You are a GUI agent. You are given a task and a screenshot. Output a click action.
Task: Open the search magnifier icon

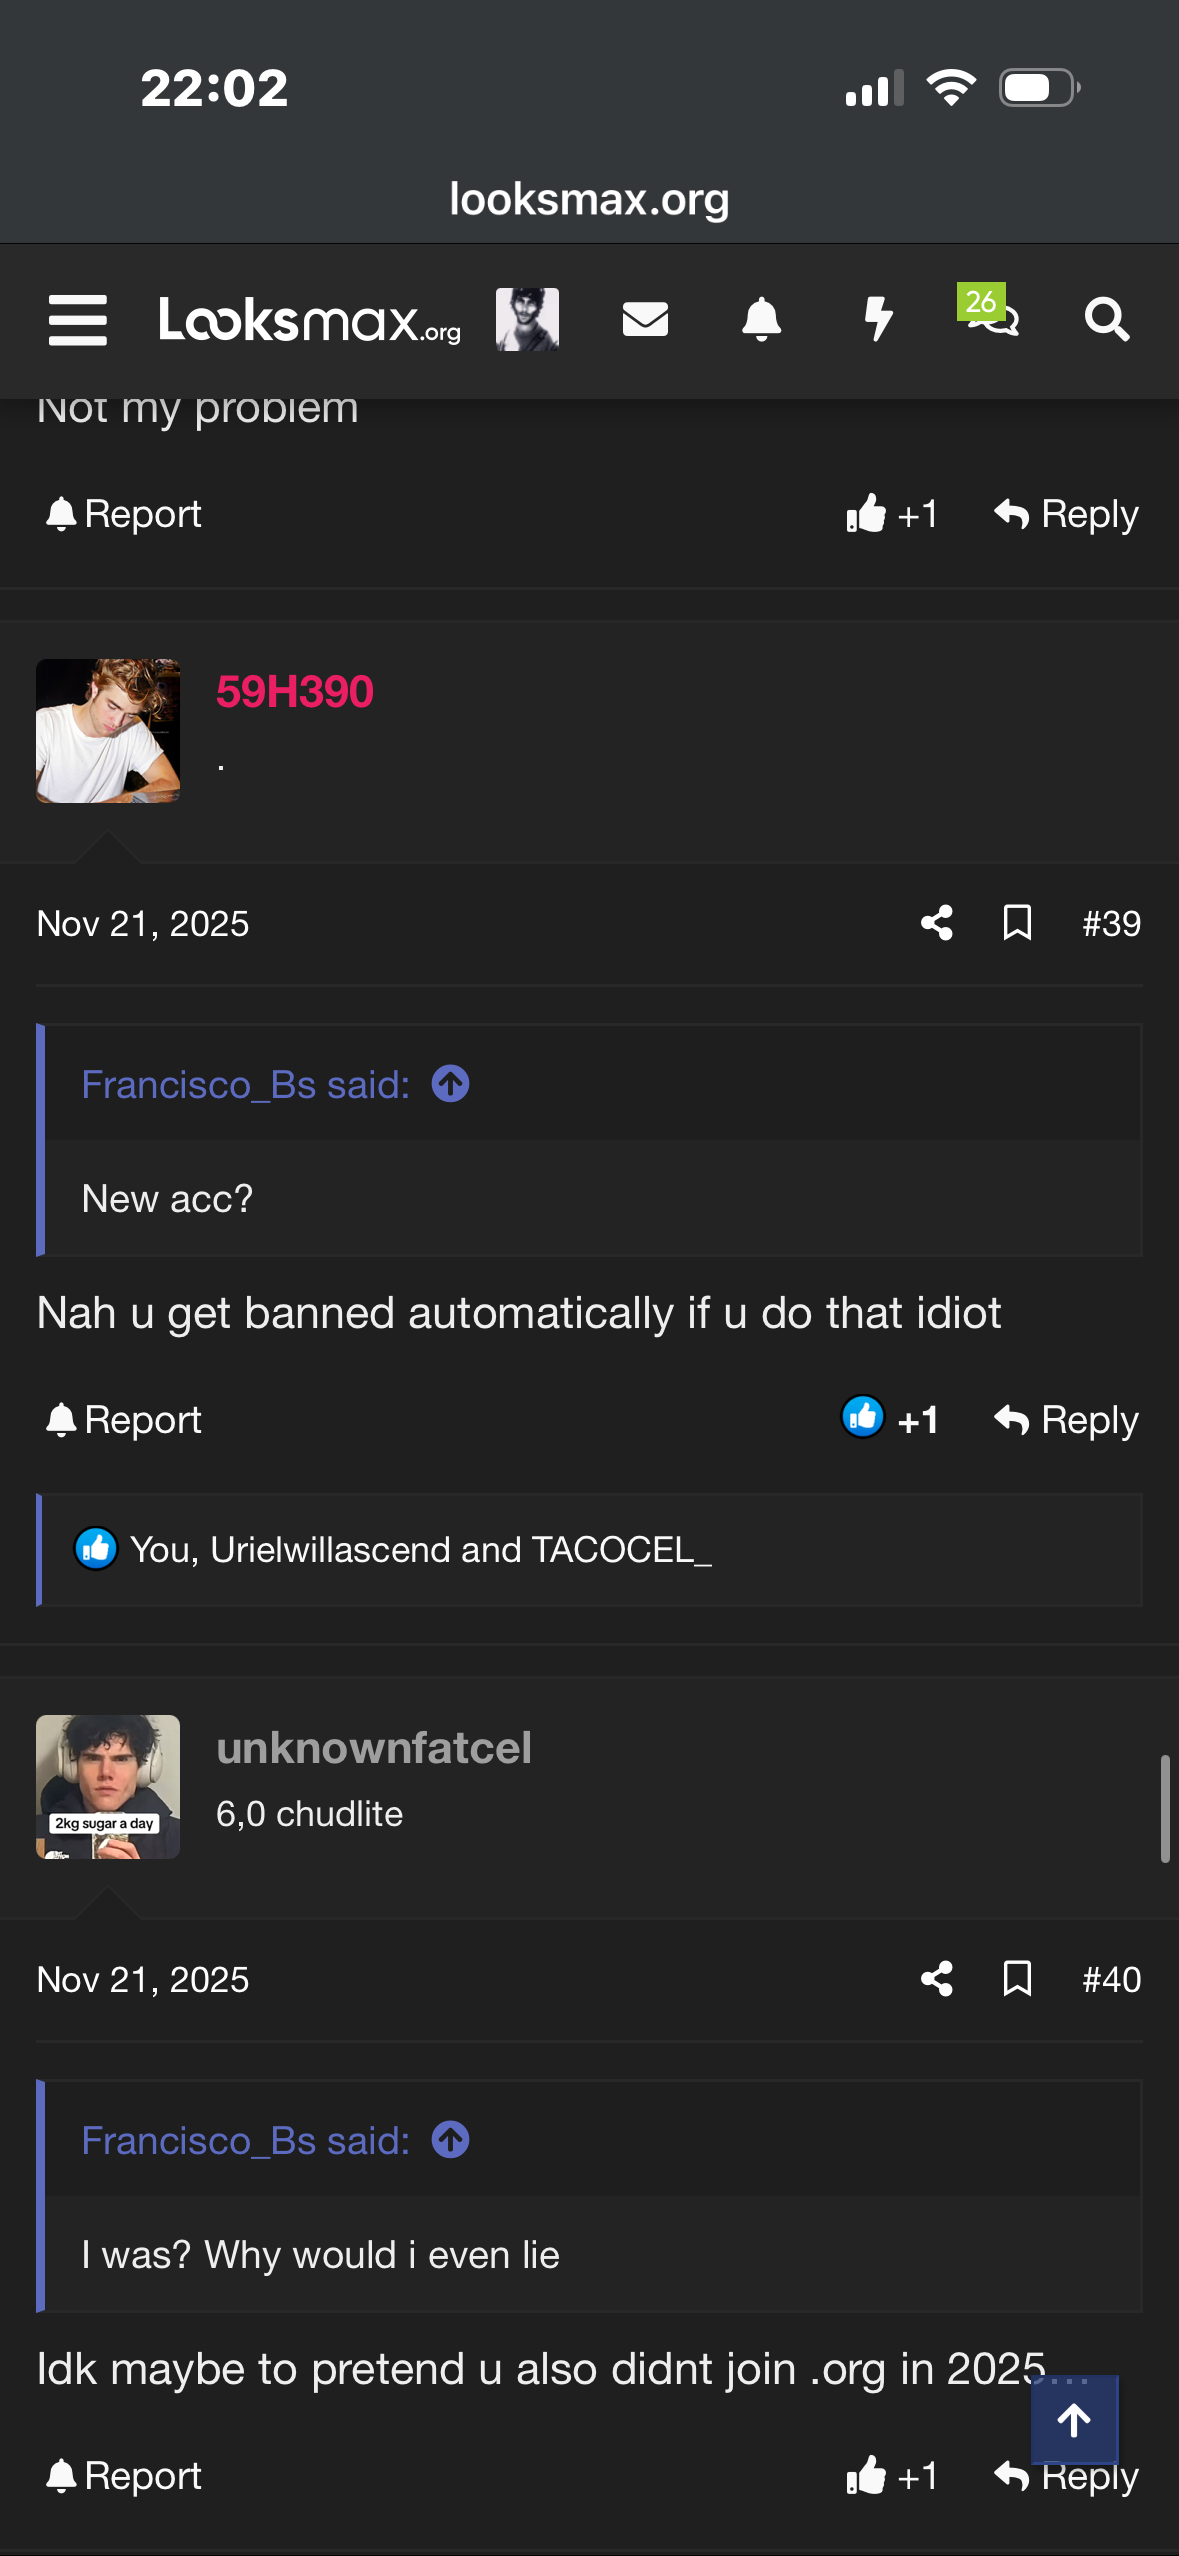(1107, 320)
